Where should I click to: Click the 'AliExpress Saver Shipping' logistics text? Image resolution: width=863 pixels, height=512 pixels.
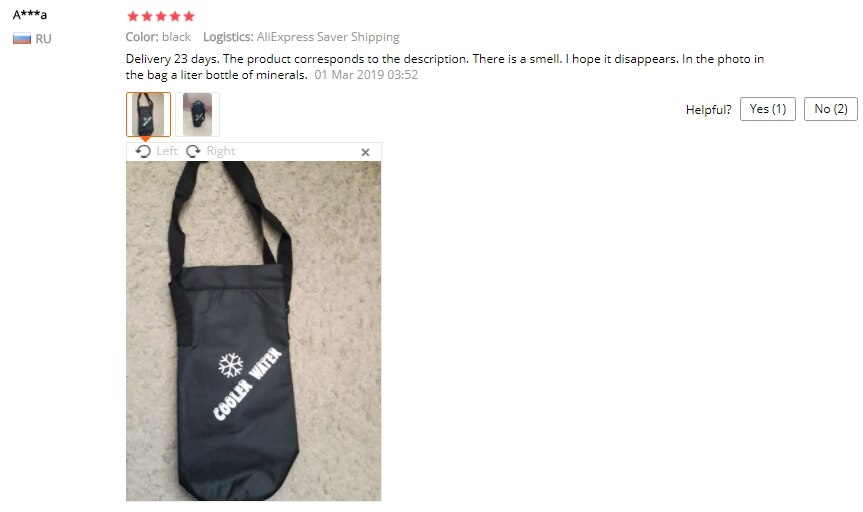coord(328,37)
